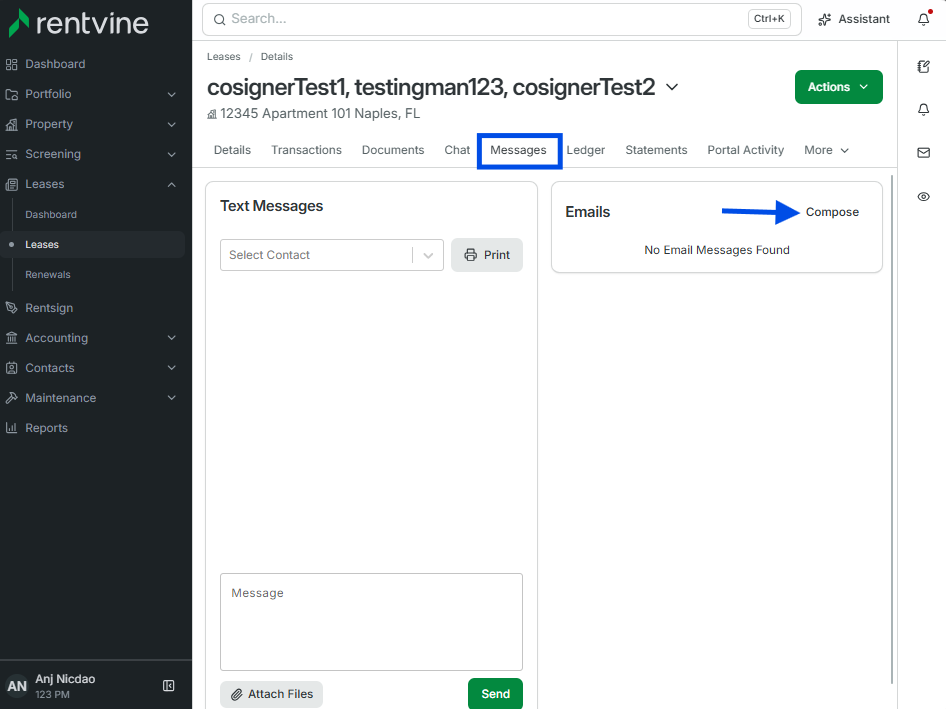Switch to the Transactions tab

coord(306,150)
